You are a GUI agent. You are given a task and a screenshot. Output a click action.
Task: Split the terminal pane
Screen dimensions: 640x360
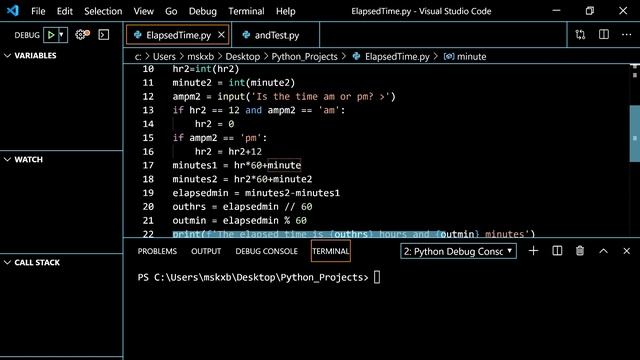[557, 251]
